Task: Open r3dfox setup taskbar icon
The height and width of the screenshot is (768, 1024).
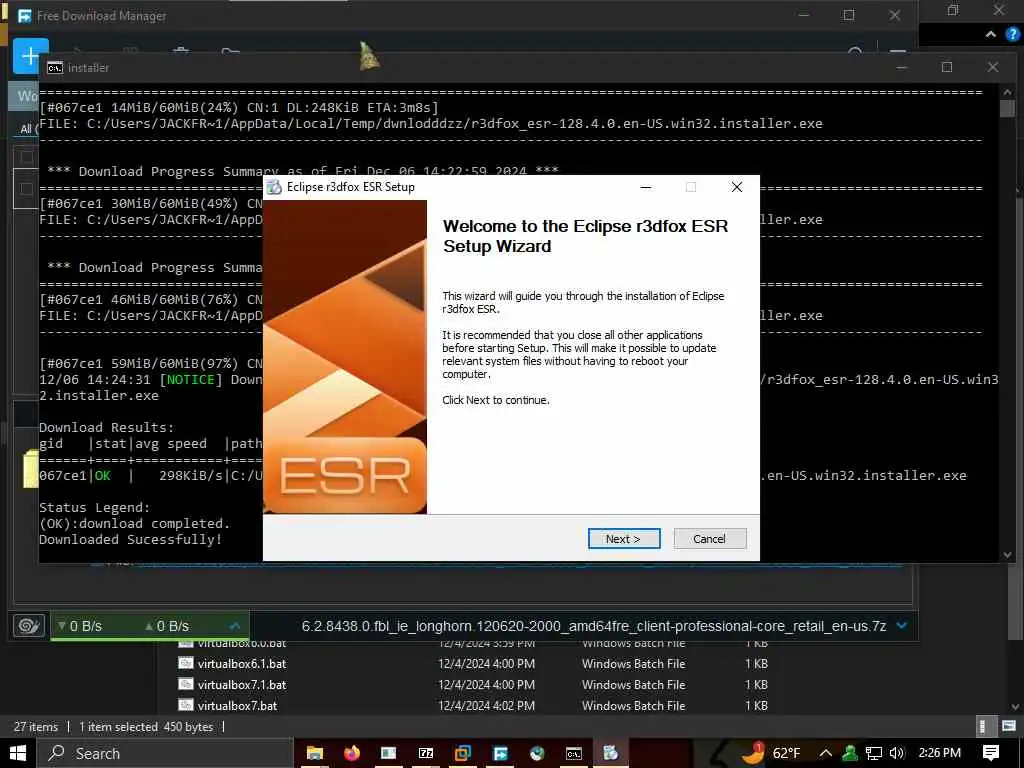Action: pyautogui.click(x=611, y=753)
